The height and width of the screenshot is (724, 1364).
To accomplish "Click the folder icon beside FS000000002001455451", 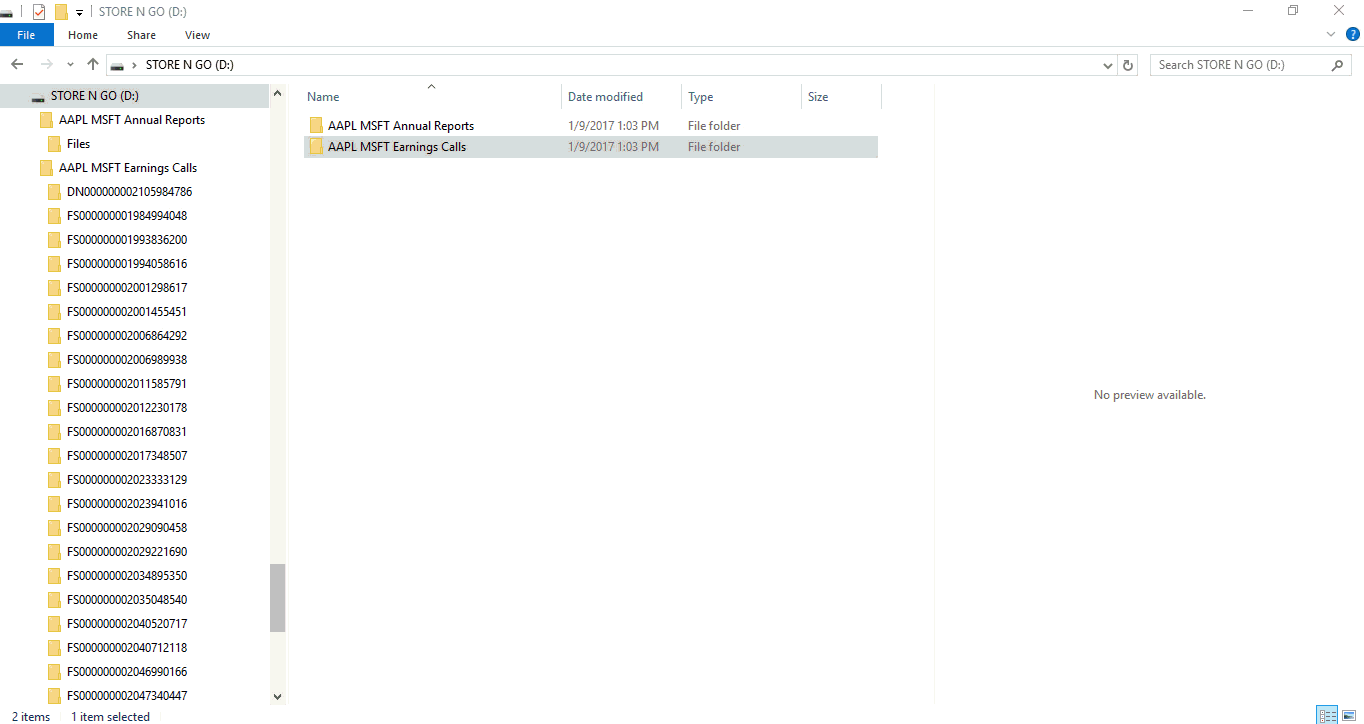I will point(54,312).
